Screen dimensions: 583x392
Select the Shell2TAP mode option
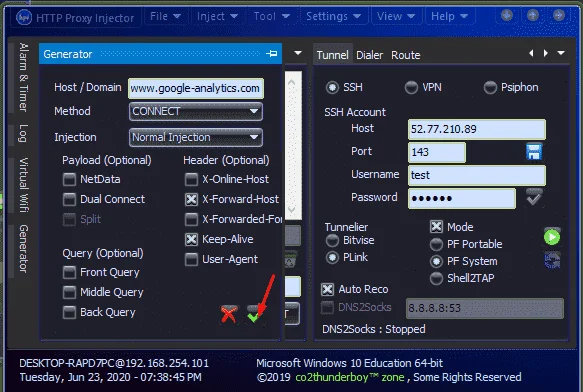(436, 278)
